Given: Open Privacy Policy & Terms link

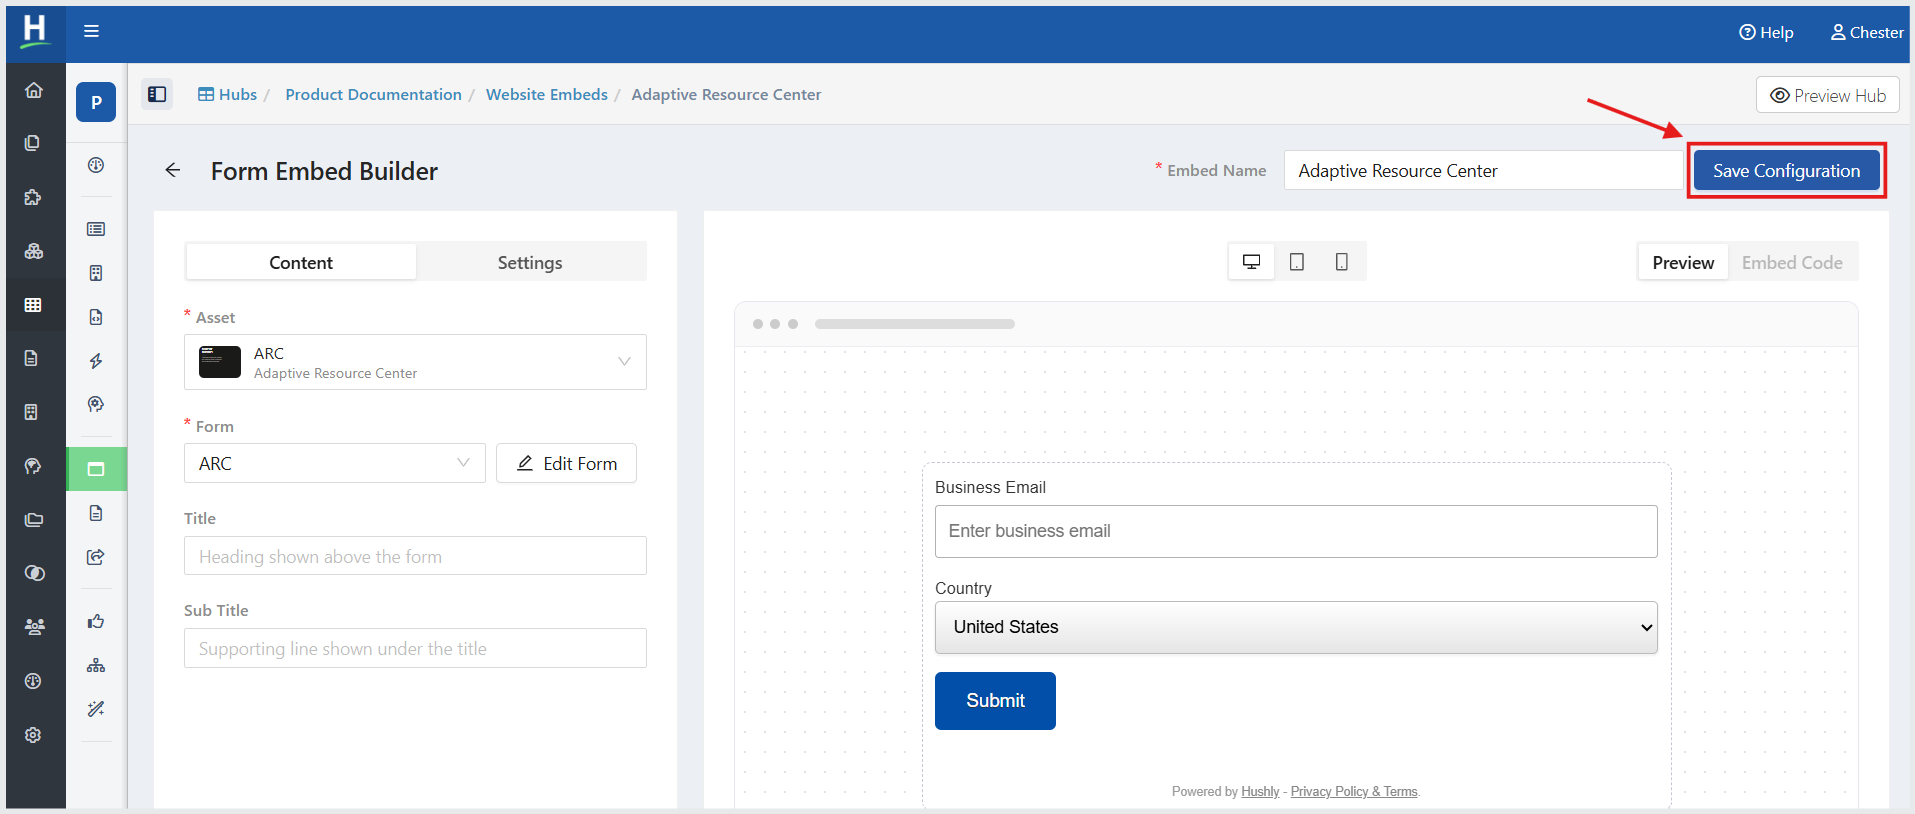Looking at the screenshot, I should (x=1354, y=791).
